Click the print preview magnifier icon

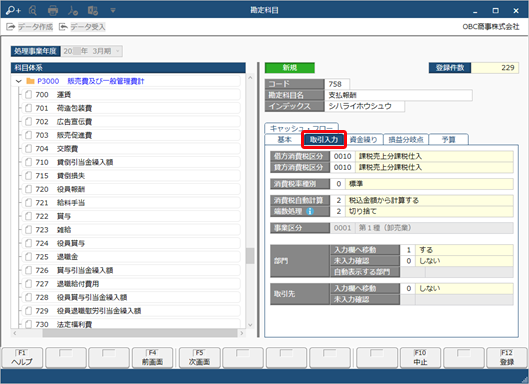coord(33,11)
